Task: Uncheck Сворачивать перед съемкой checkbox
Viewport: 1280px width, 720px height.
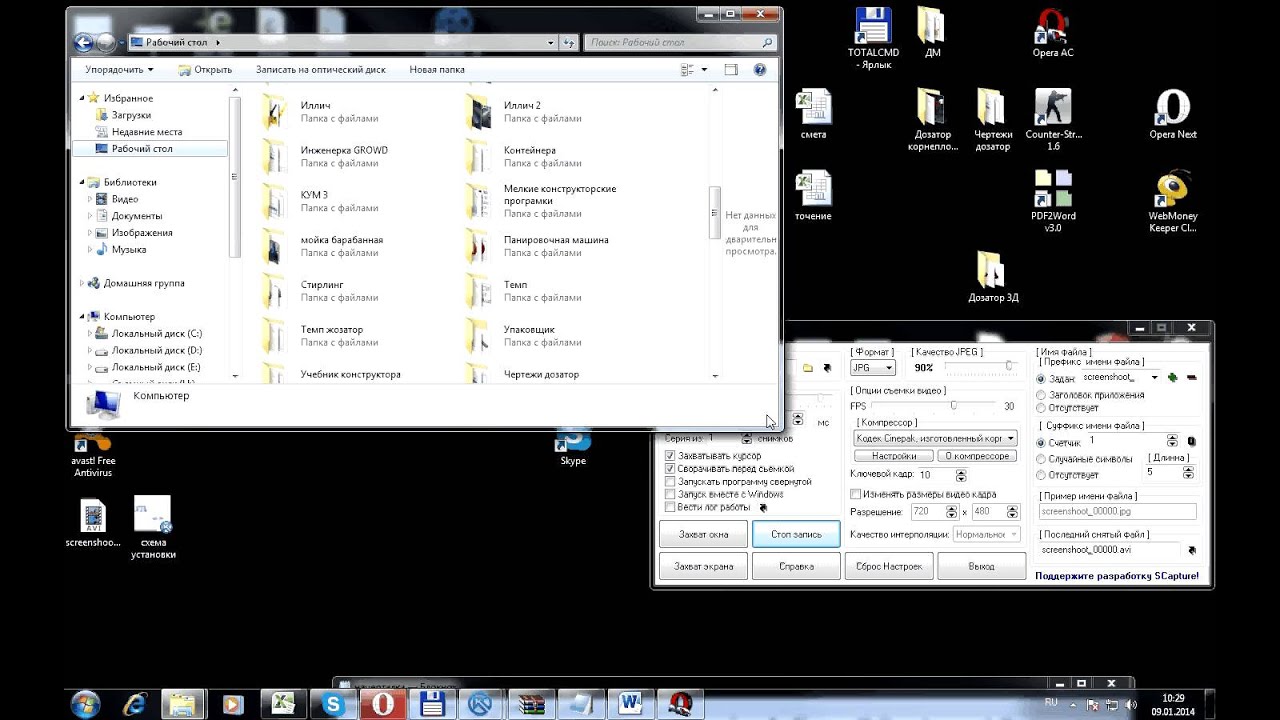Action: [670, 469]
